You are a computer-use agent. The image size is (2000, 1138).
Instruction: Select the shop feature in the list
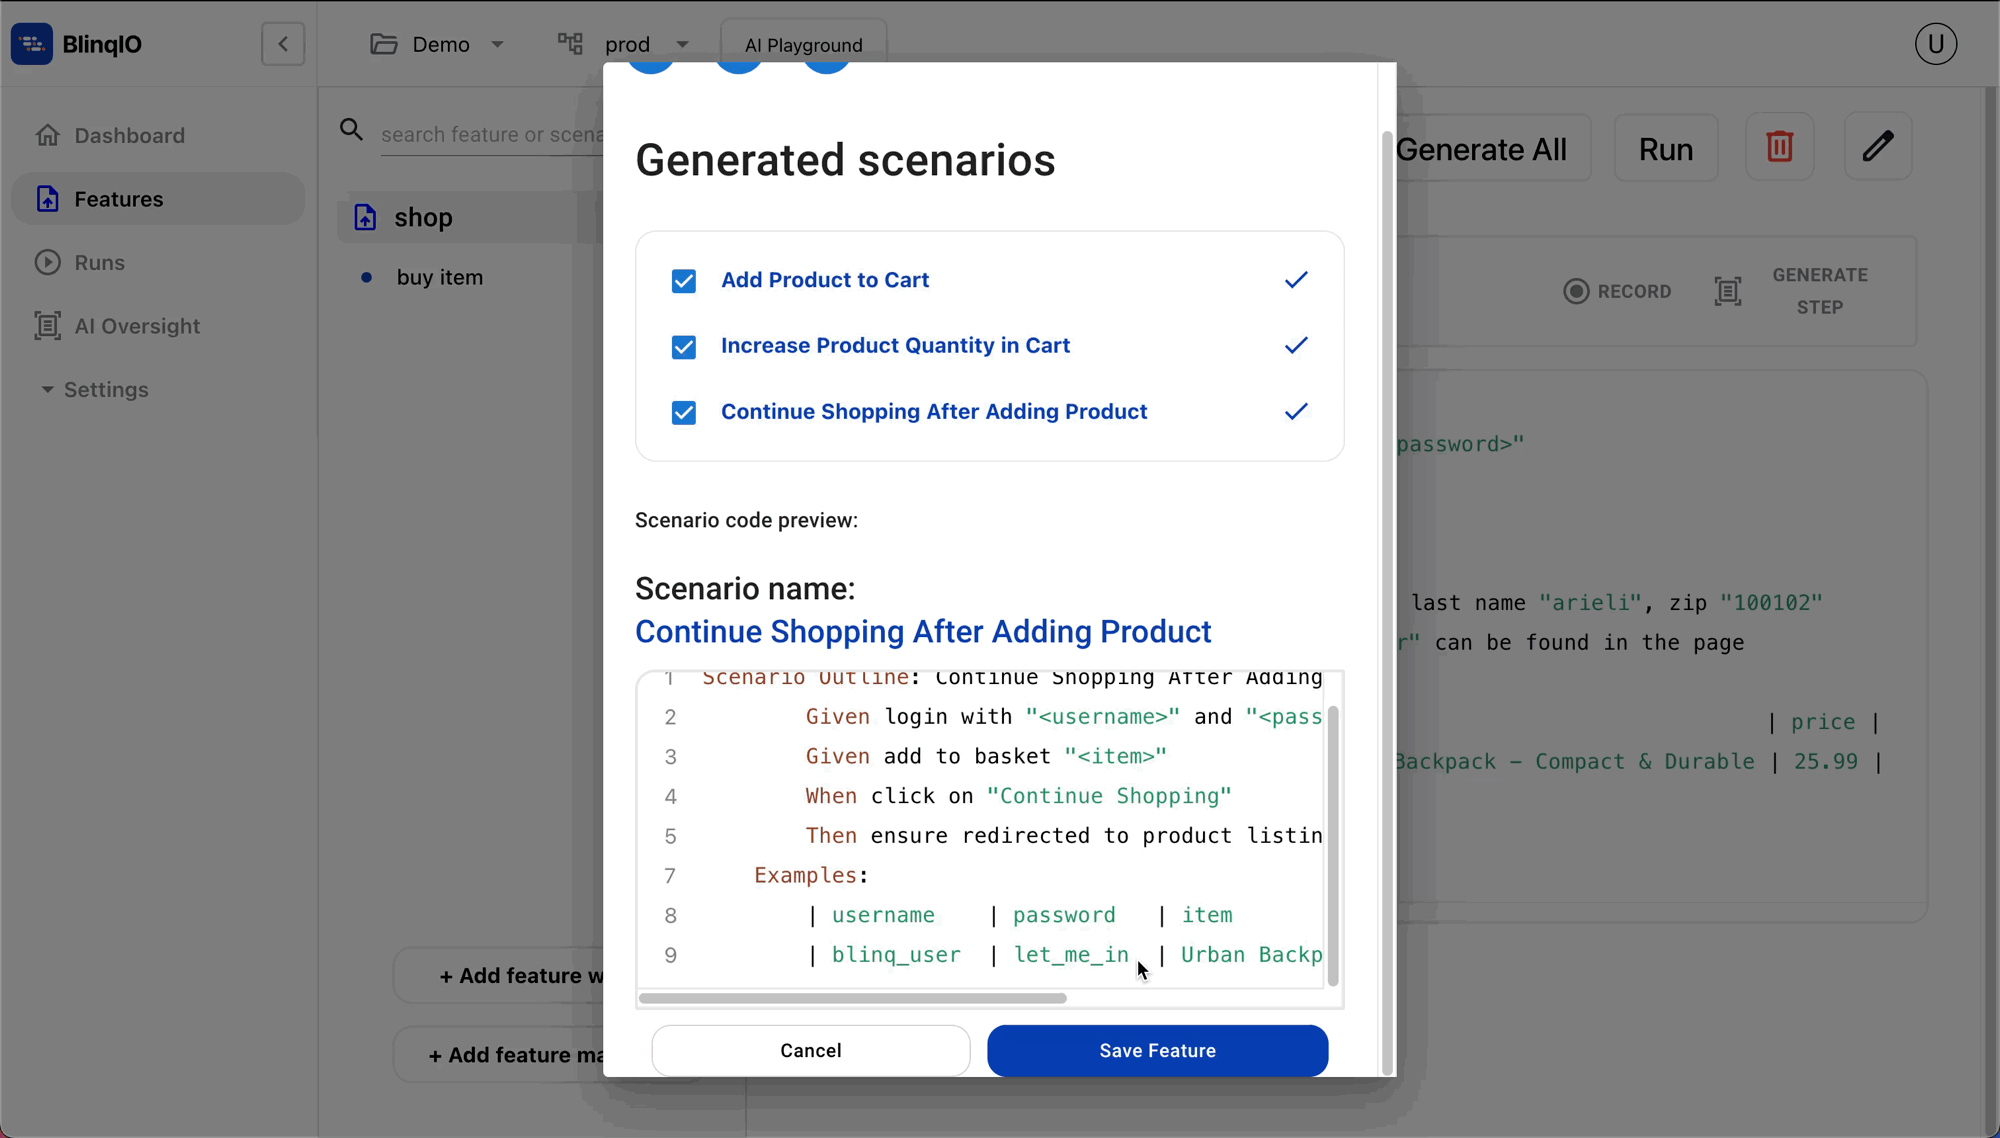(470, 217)
